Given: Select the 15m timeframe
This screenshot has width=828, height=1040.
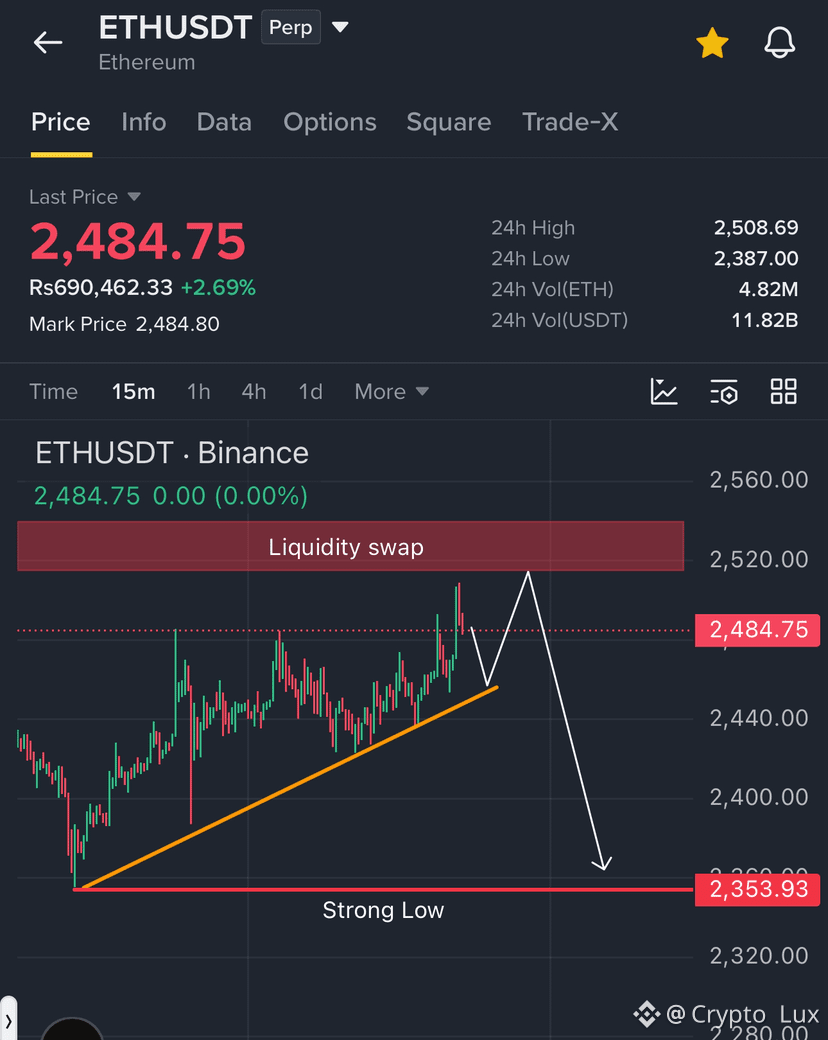Looking at the screenshot, I should coord(133,391).
